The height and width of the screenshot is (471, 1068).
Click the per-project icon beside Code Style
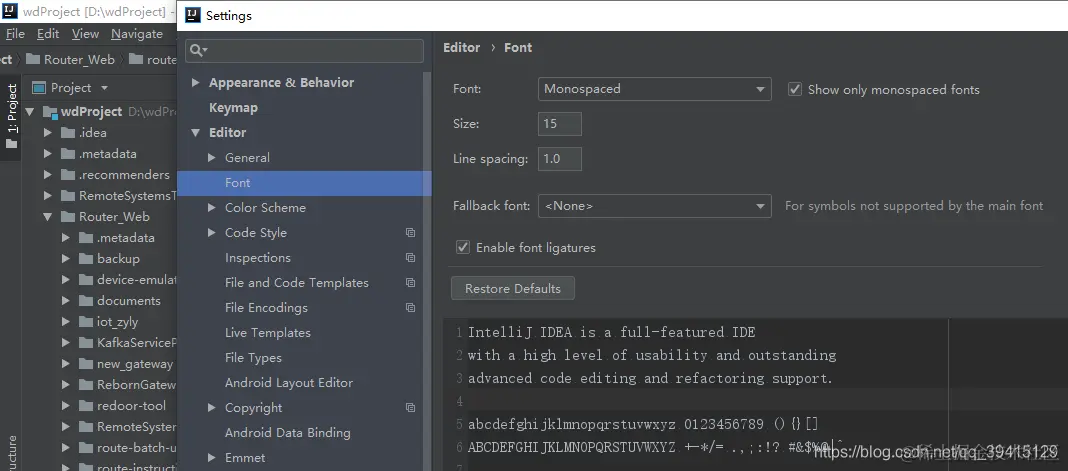(410, 233)
